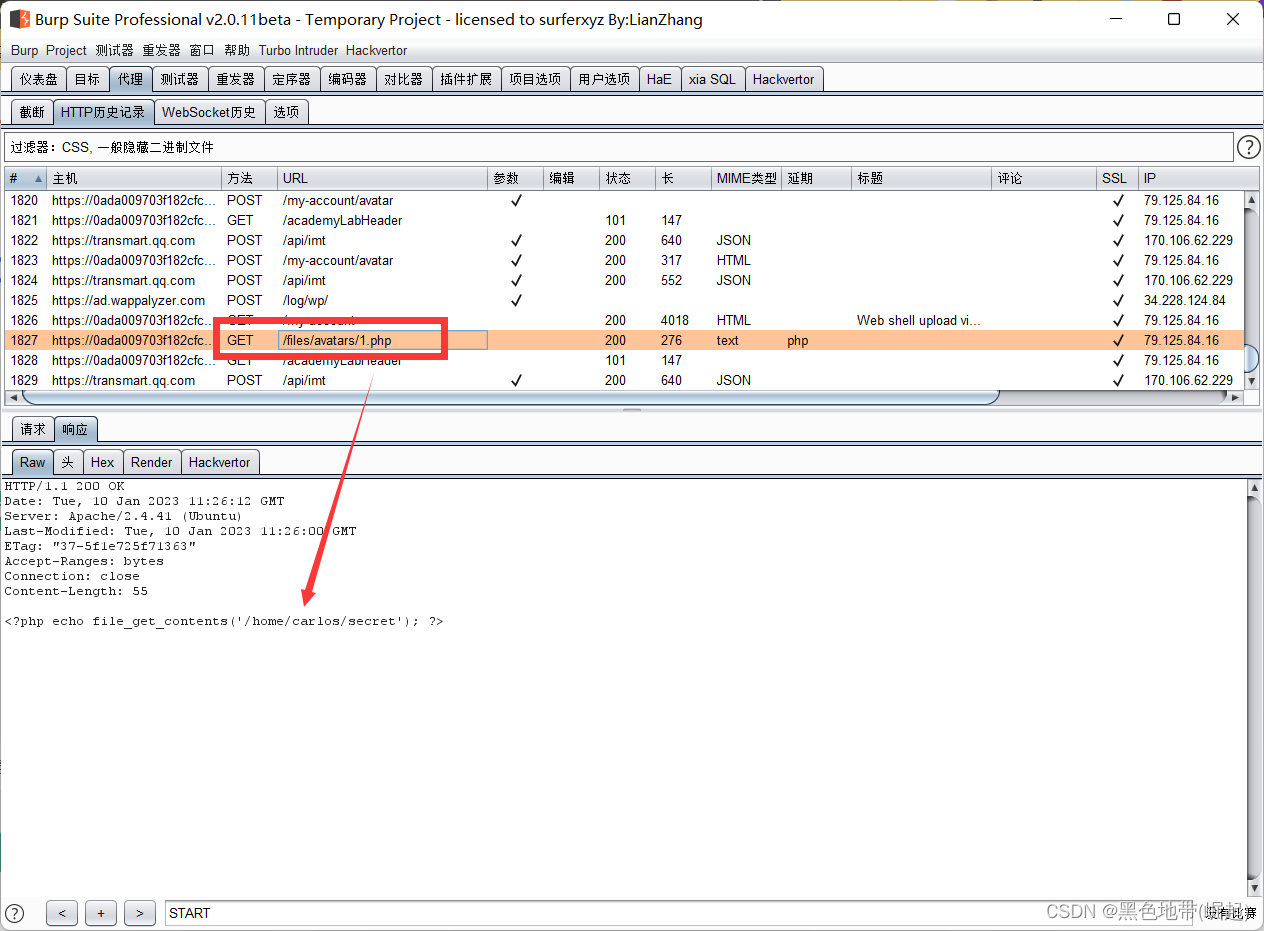Click the START search input field
The image size is (1264, 931).
680,913
